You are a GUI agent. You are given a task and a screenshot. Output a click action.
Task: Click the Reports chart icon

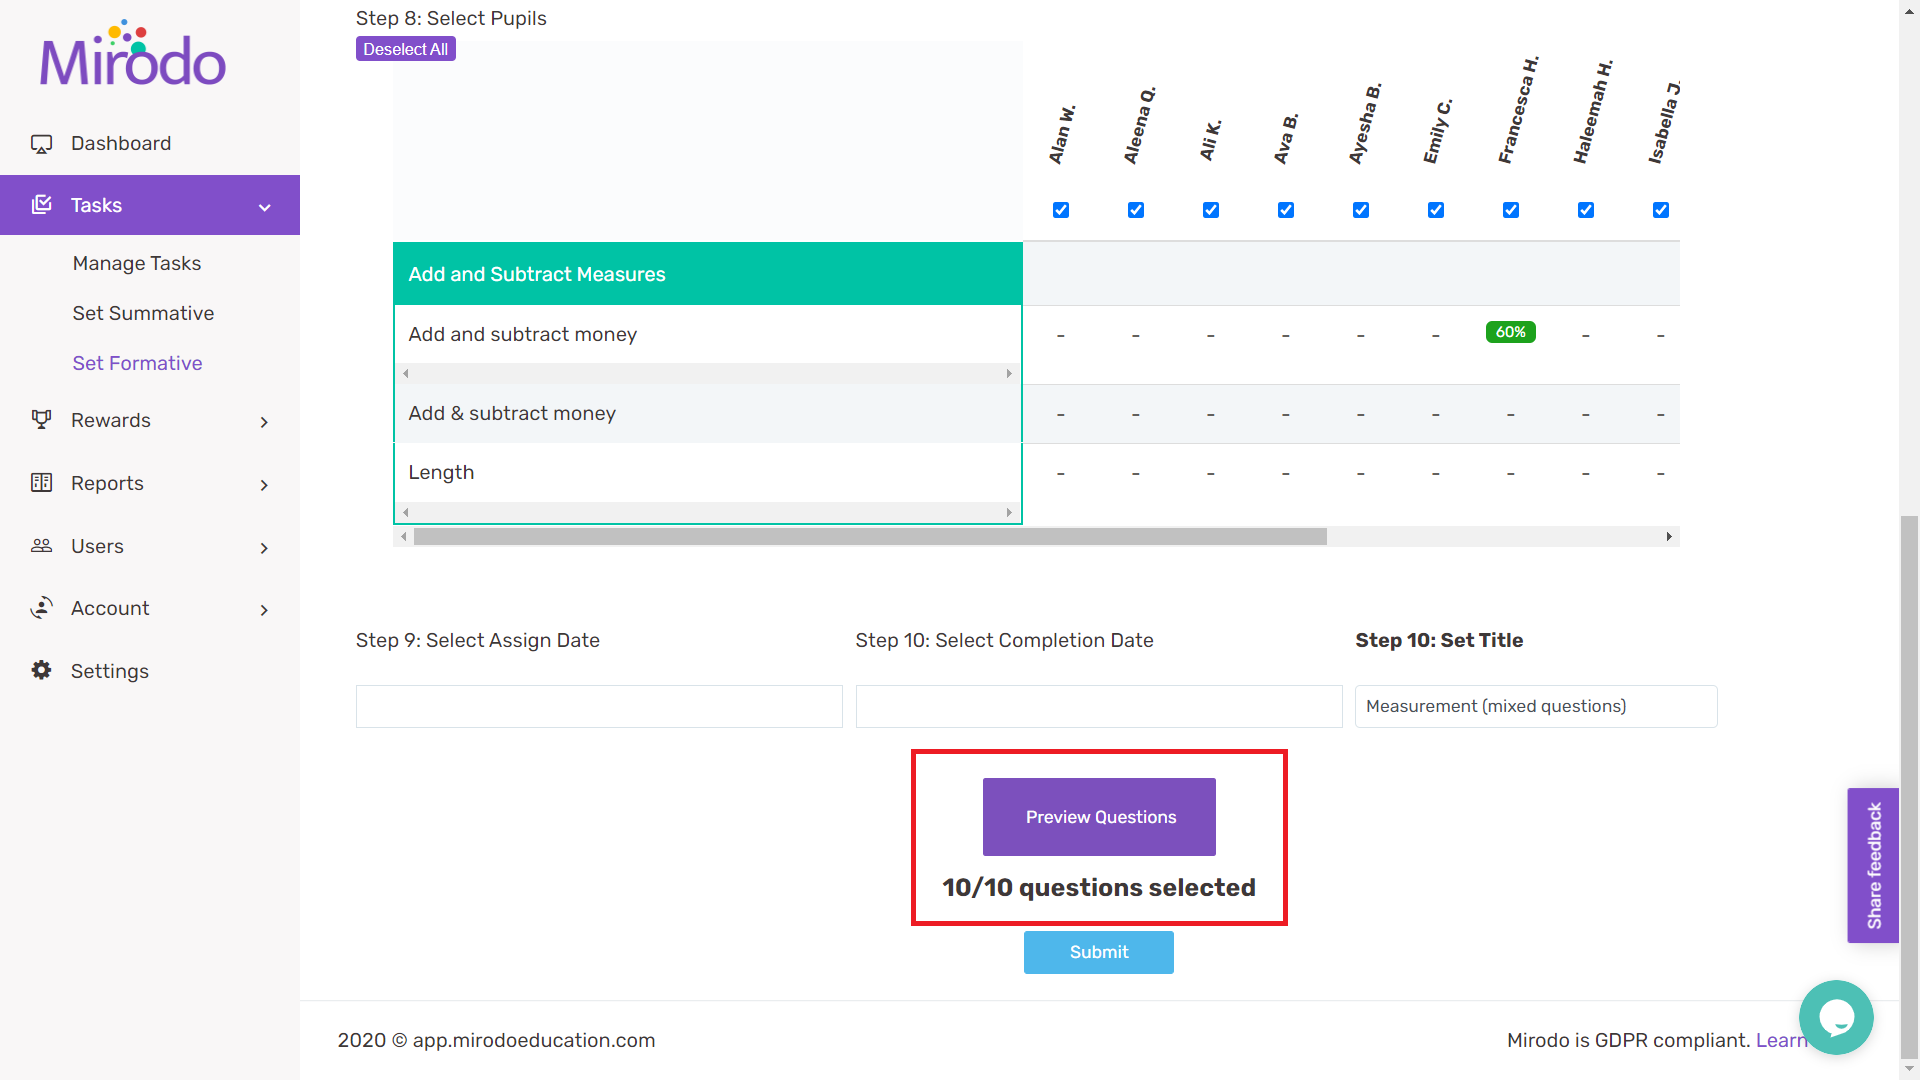41,483
